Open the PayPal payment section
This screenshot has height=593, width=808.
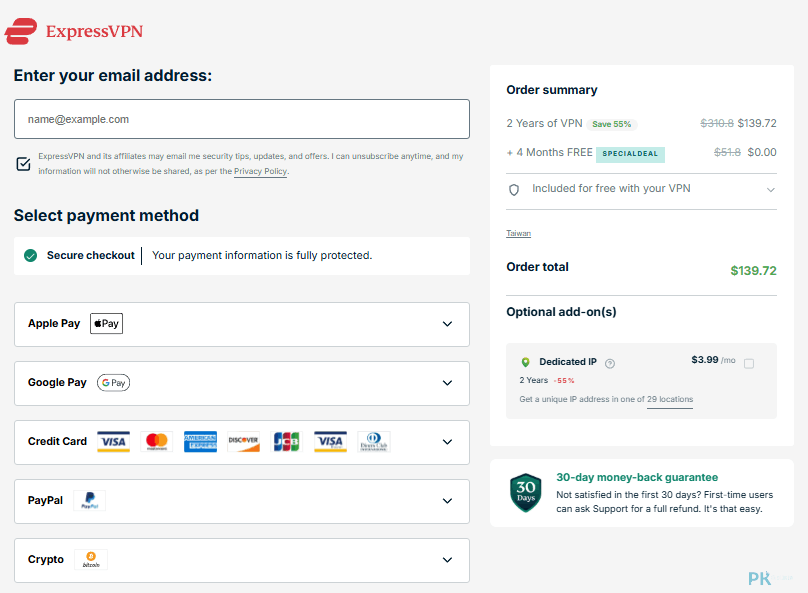(x=242, y=501)
